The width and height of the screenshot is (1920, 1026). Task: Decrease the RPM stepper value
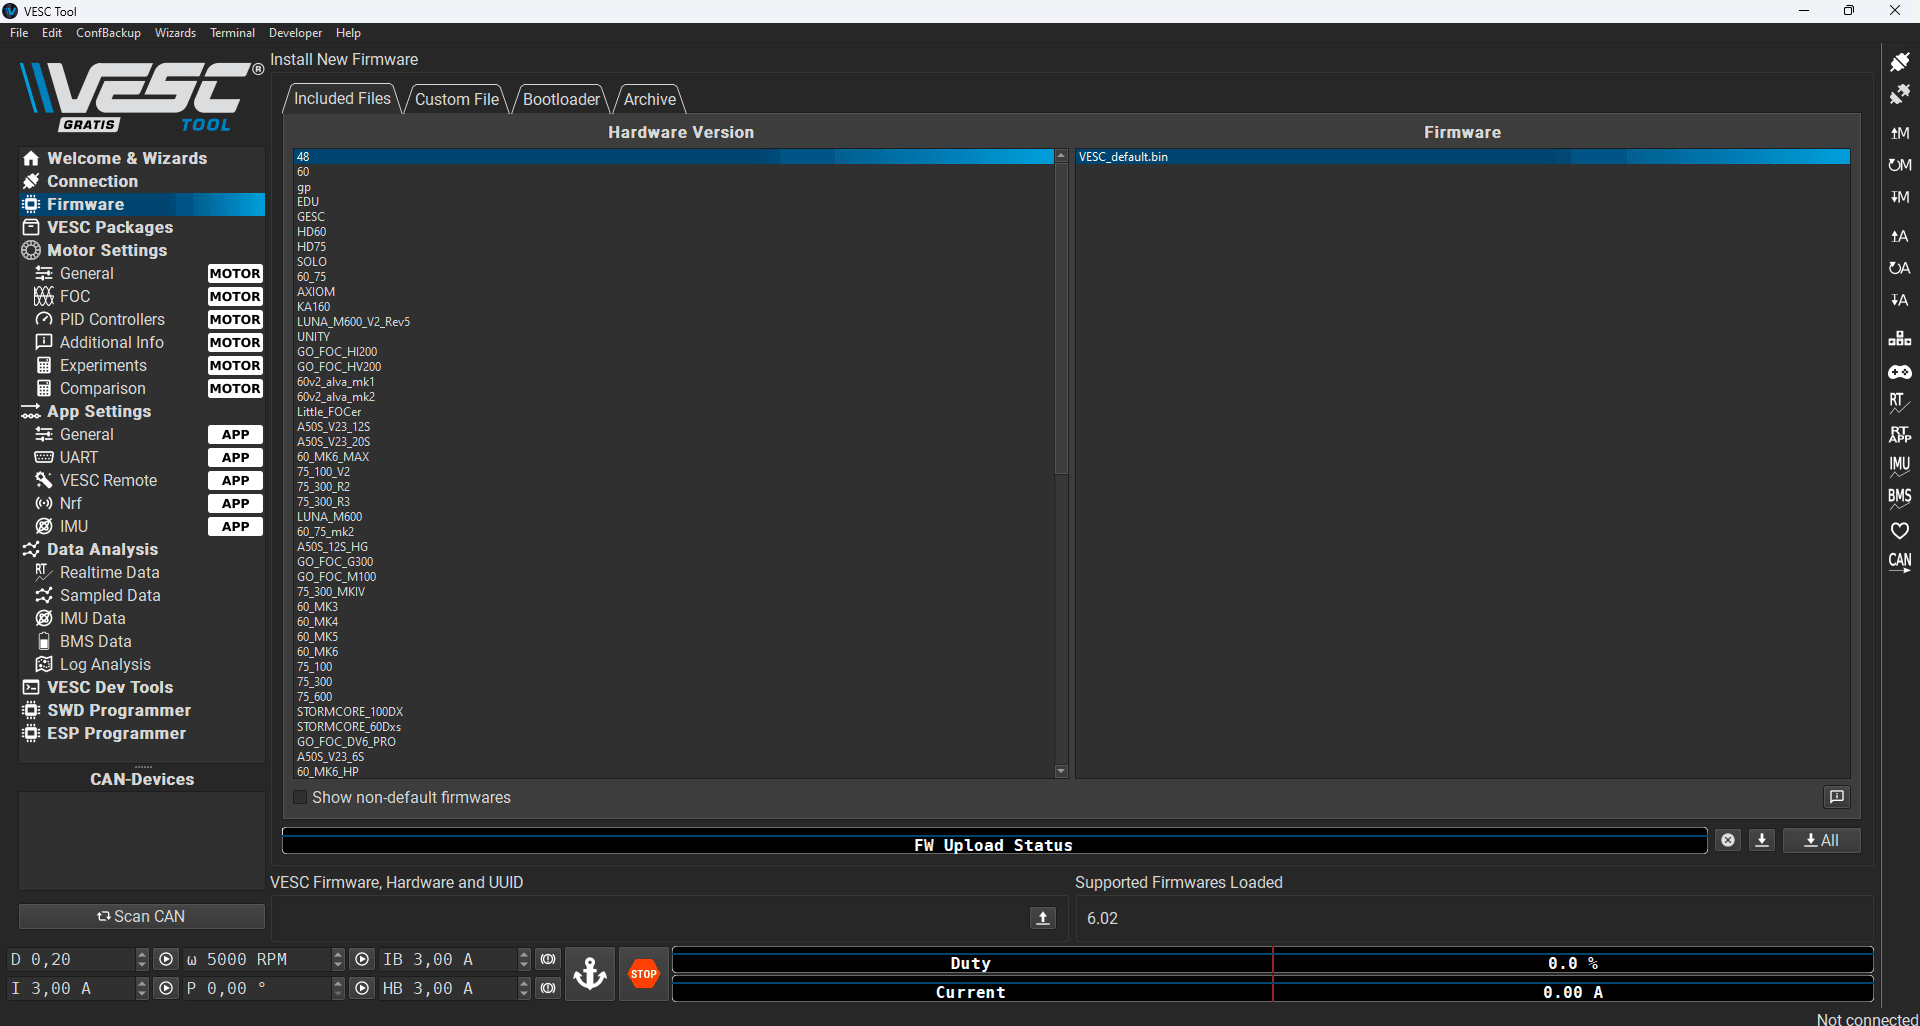point(338,965)
